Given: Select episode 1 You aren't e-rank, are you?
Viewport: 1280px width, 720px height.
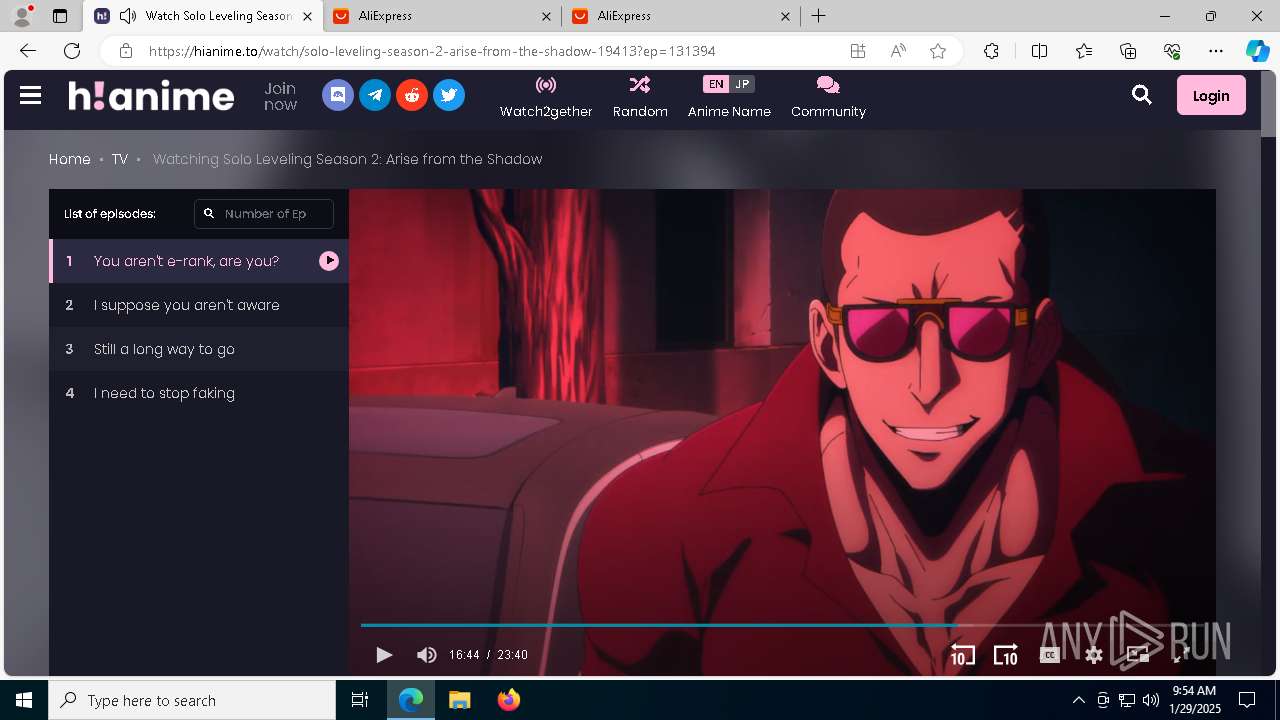Looking at the screenshot, I should (199, 261).
